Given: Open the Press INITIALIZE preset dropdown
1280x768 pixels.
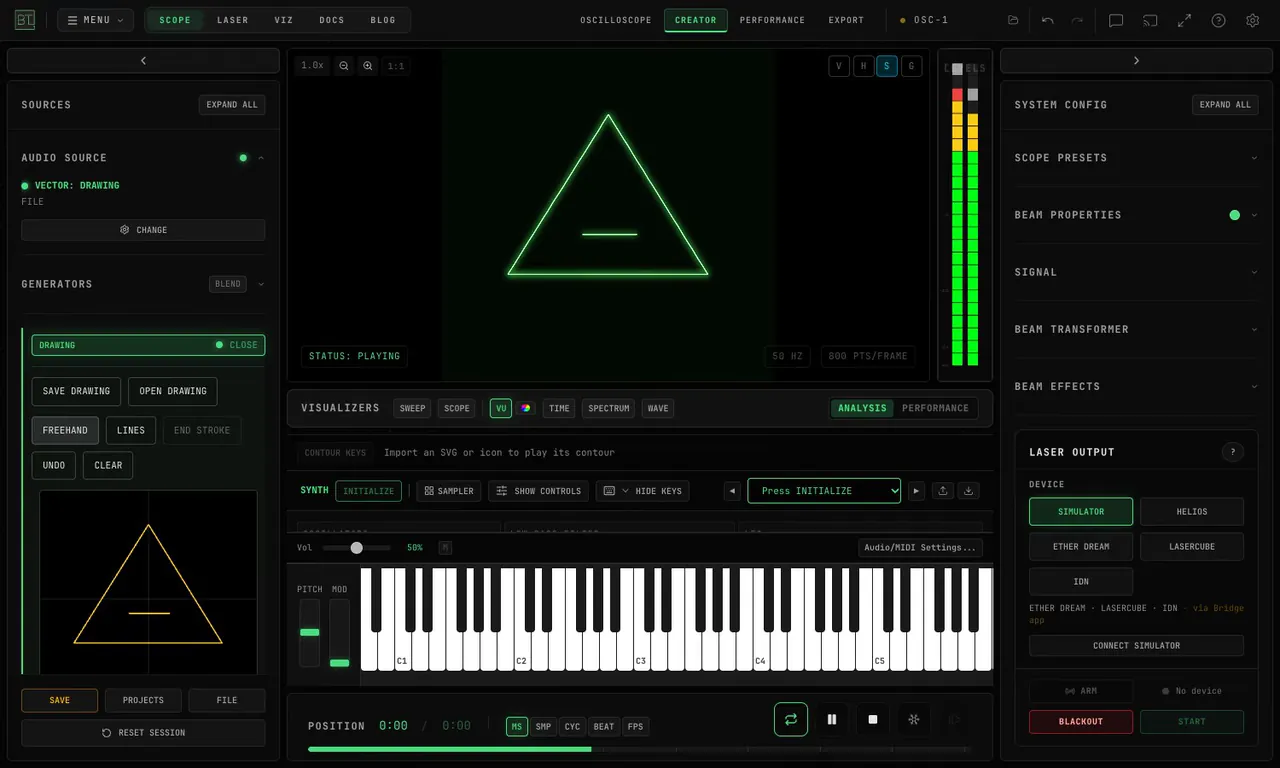Looking at the screenshot, I should click(824, 491).
